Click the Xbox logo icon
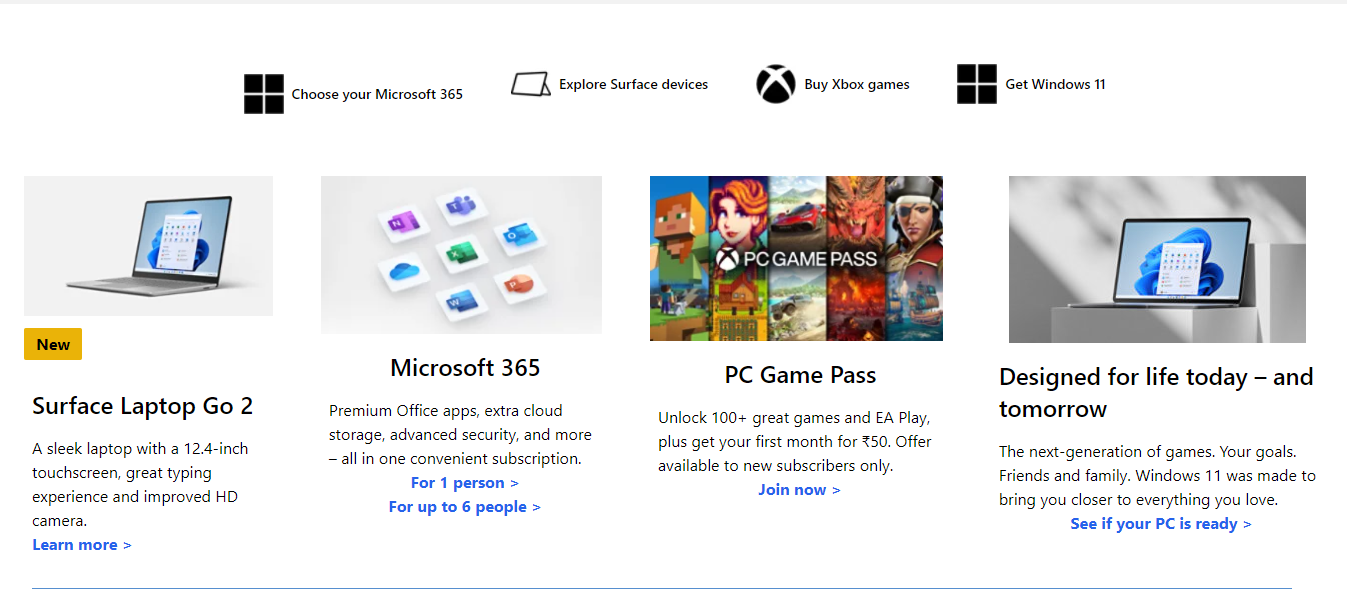 pos(773,84)
